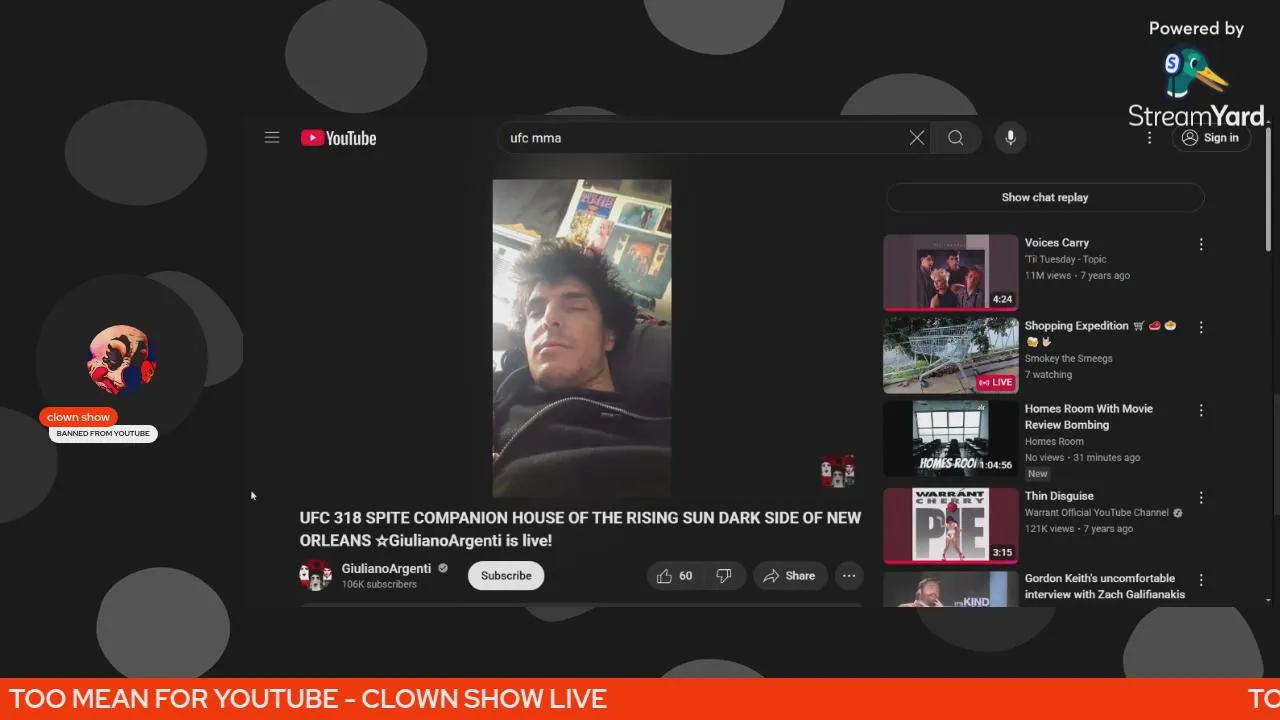Dislike the video with thumbs down
Viewport: 1280px width, 720px height.
point(724,576)
